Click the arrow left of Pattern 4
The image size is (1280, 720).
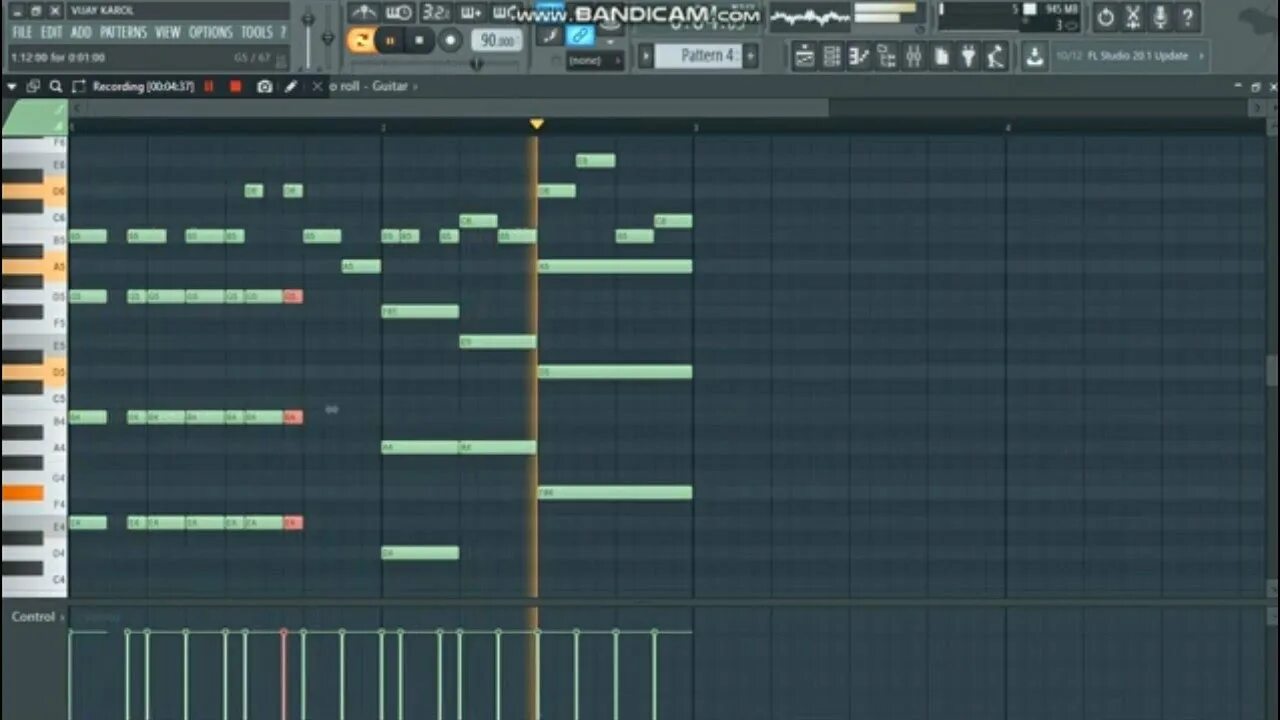click(x=645, y=56)
